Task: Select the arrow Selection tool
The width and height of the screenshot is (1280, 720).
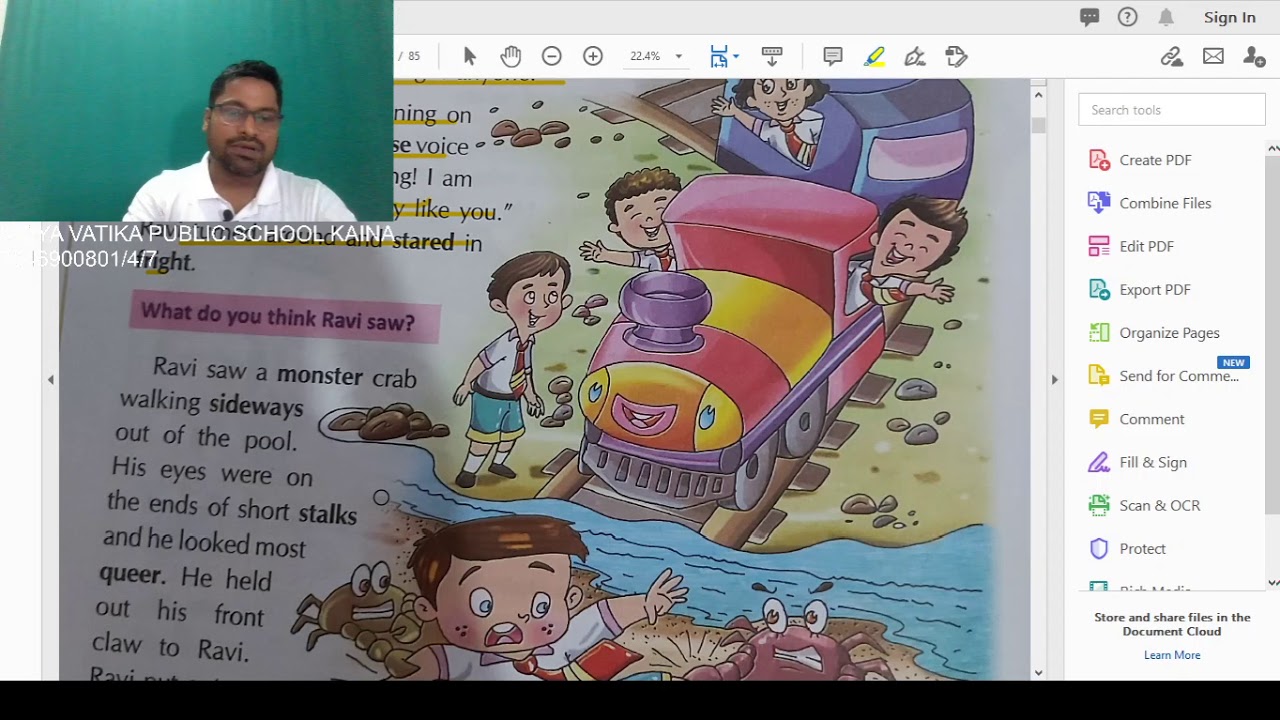Action: pyautogui.click(x=470, y=57)
